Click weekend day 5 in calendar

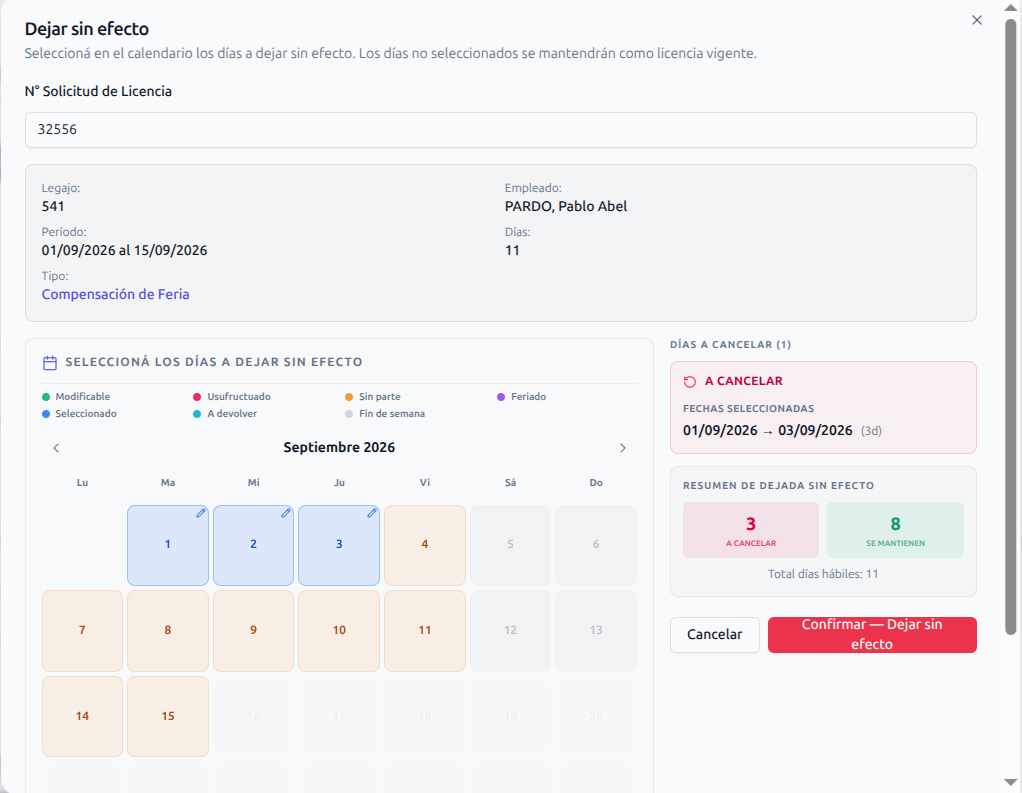(x=510, y=545)
